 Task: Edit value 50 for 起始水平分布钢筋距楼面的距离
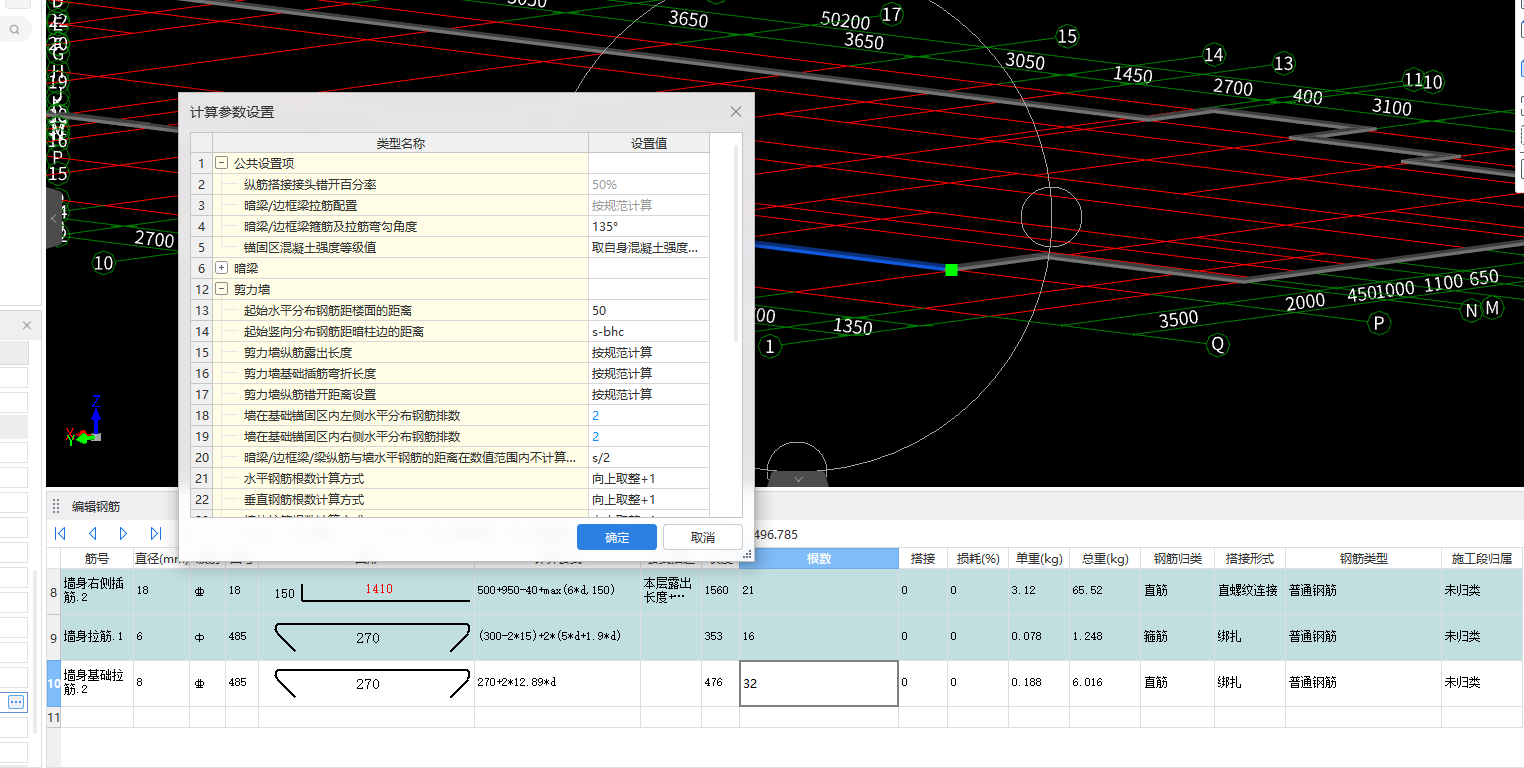(x=649, y=310)
